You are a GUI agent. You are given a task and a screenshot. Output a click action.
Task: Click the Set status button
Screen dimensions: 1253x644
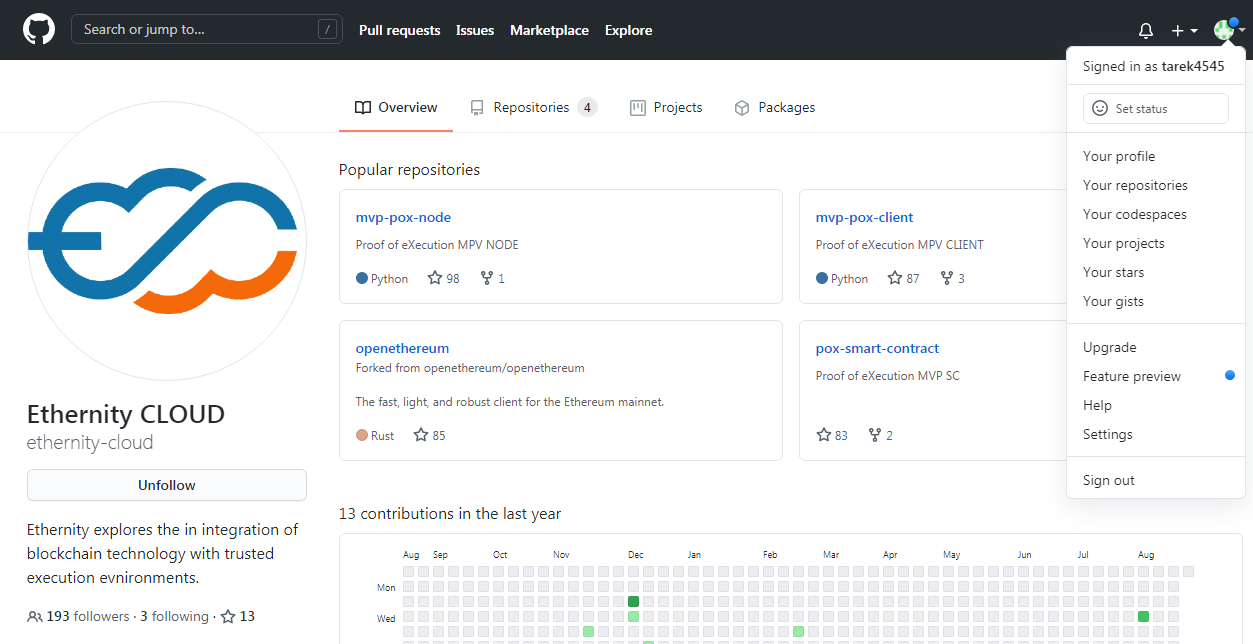pyautogui.click(x=1155, y=108)
